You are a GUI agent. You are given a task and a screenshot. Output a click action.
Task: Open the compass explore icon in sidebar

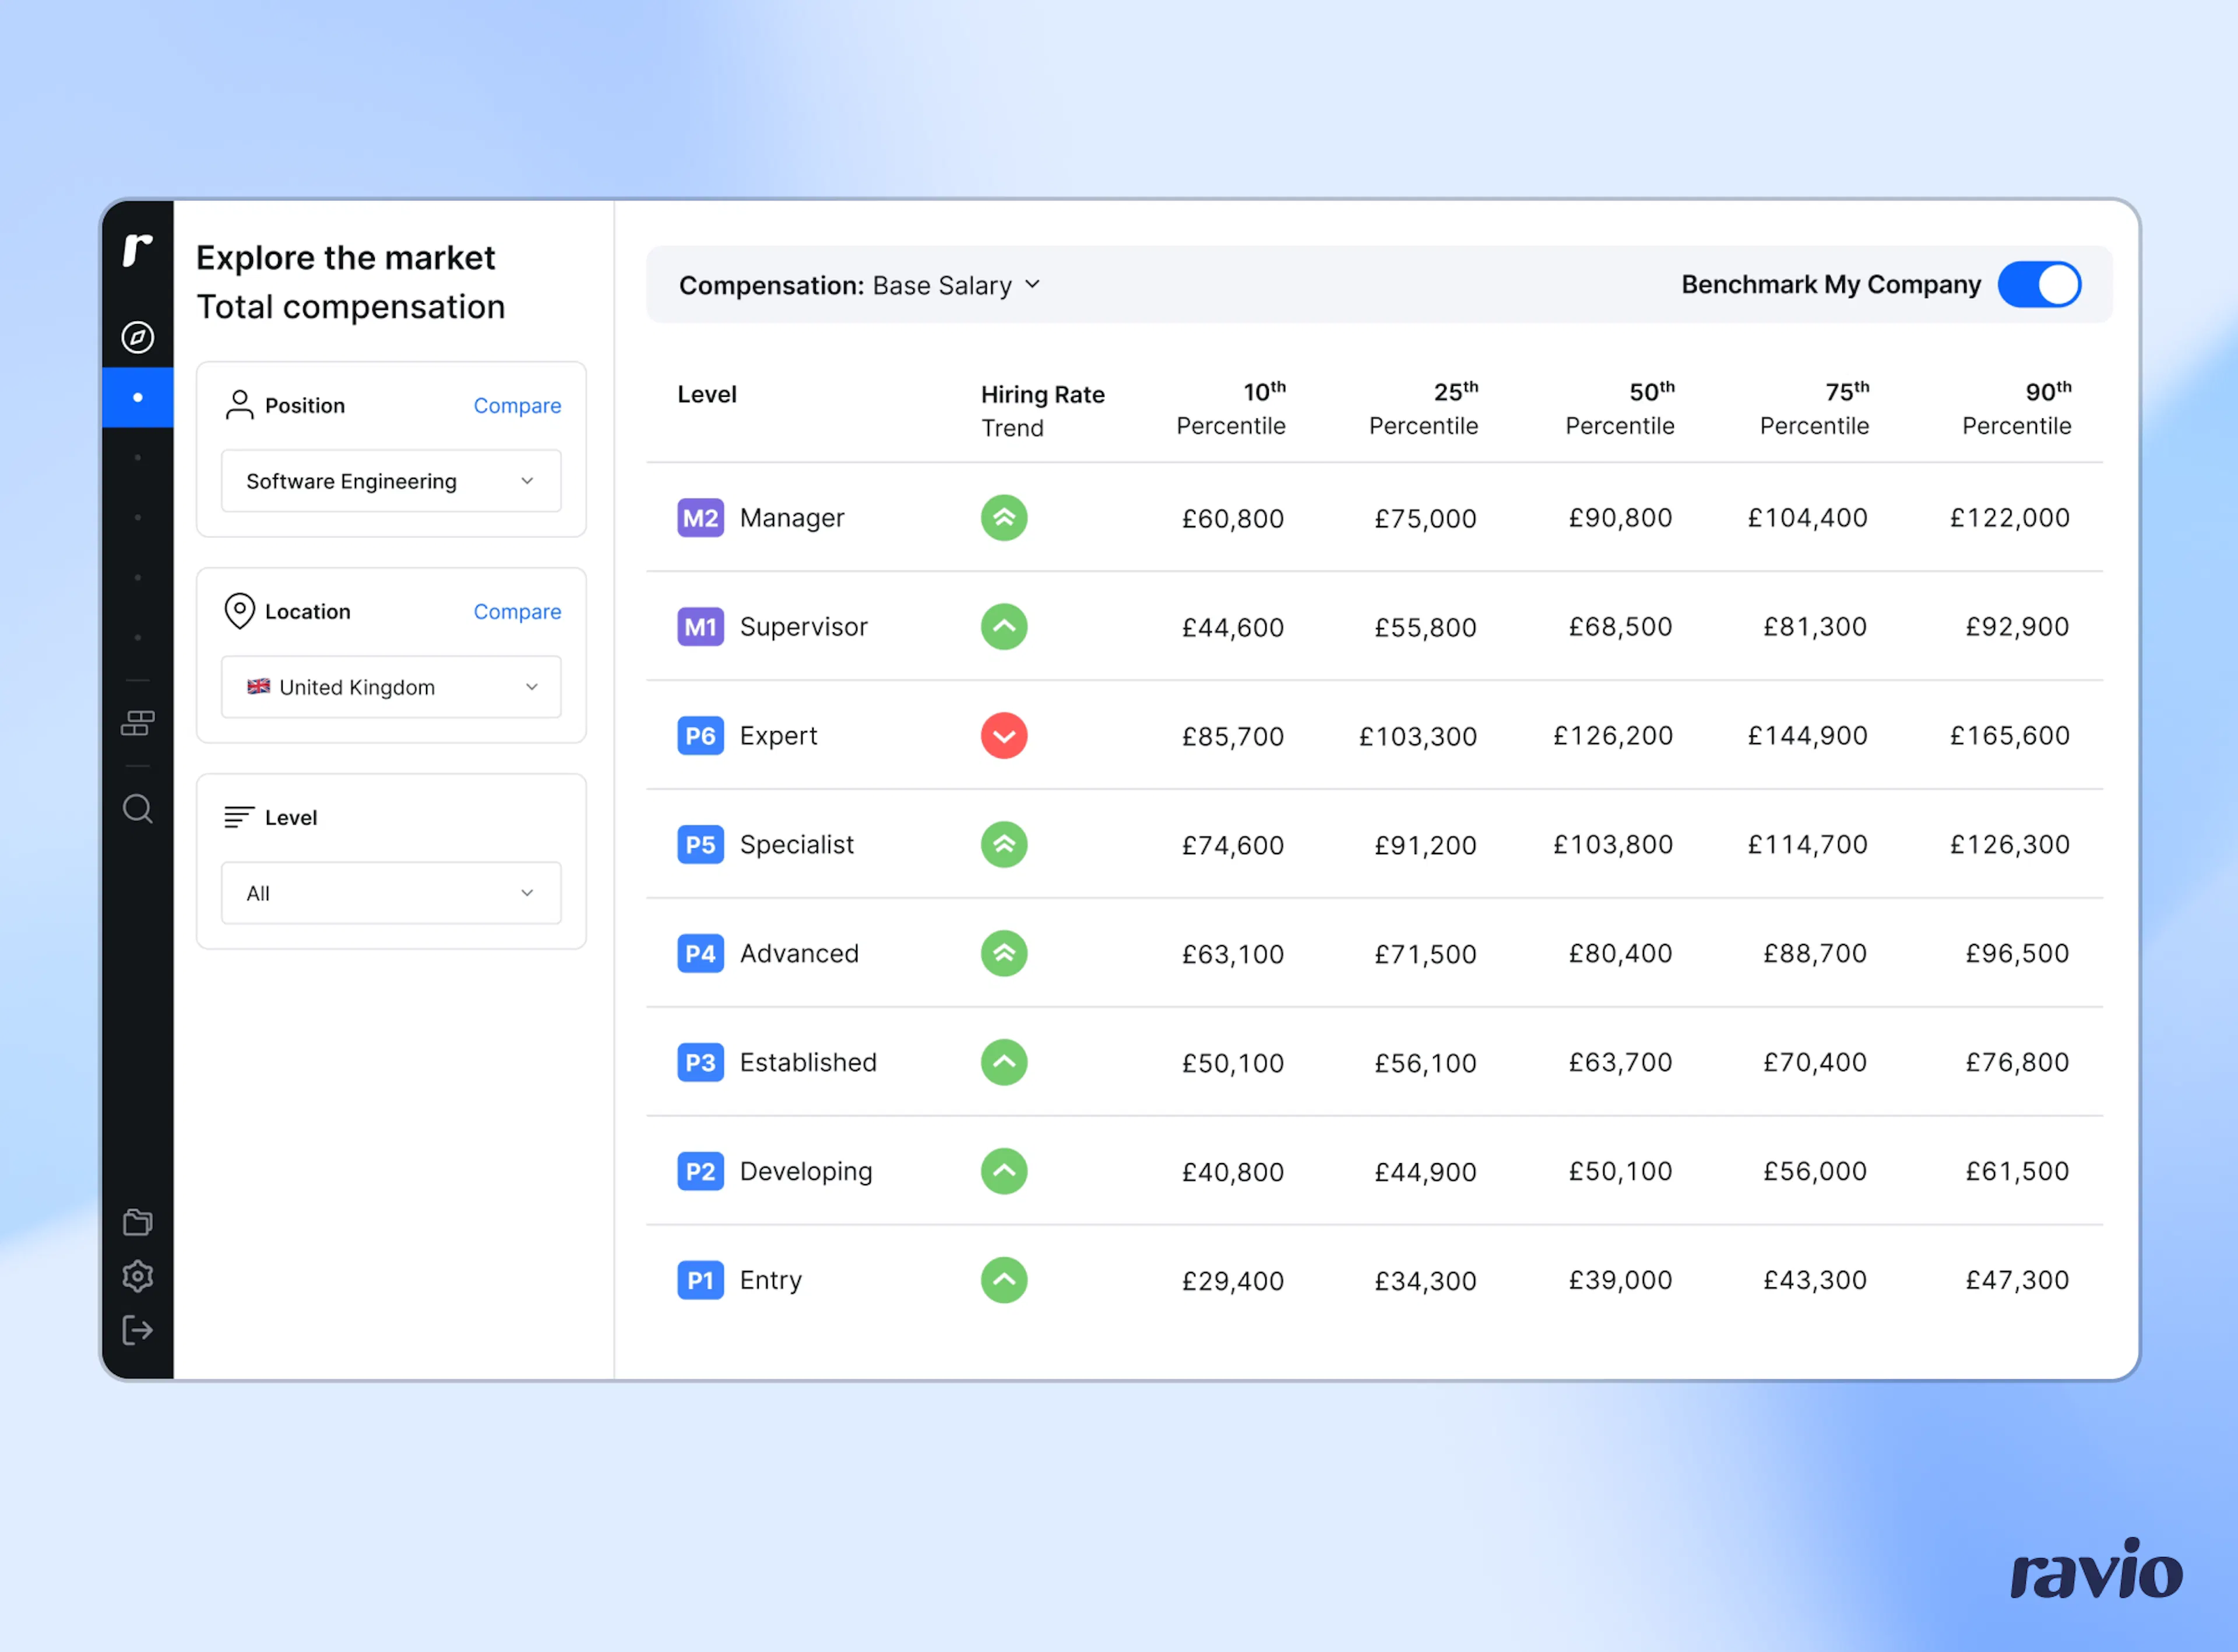coord(137,337)
